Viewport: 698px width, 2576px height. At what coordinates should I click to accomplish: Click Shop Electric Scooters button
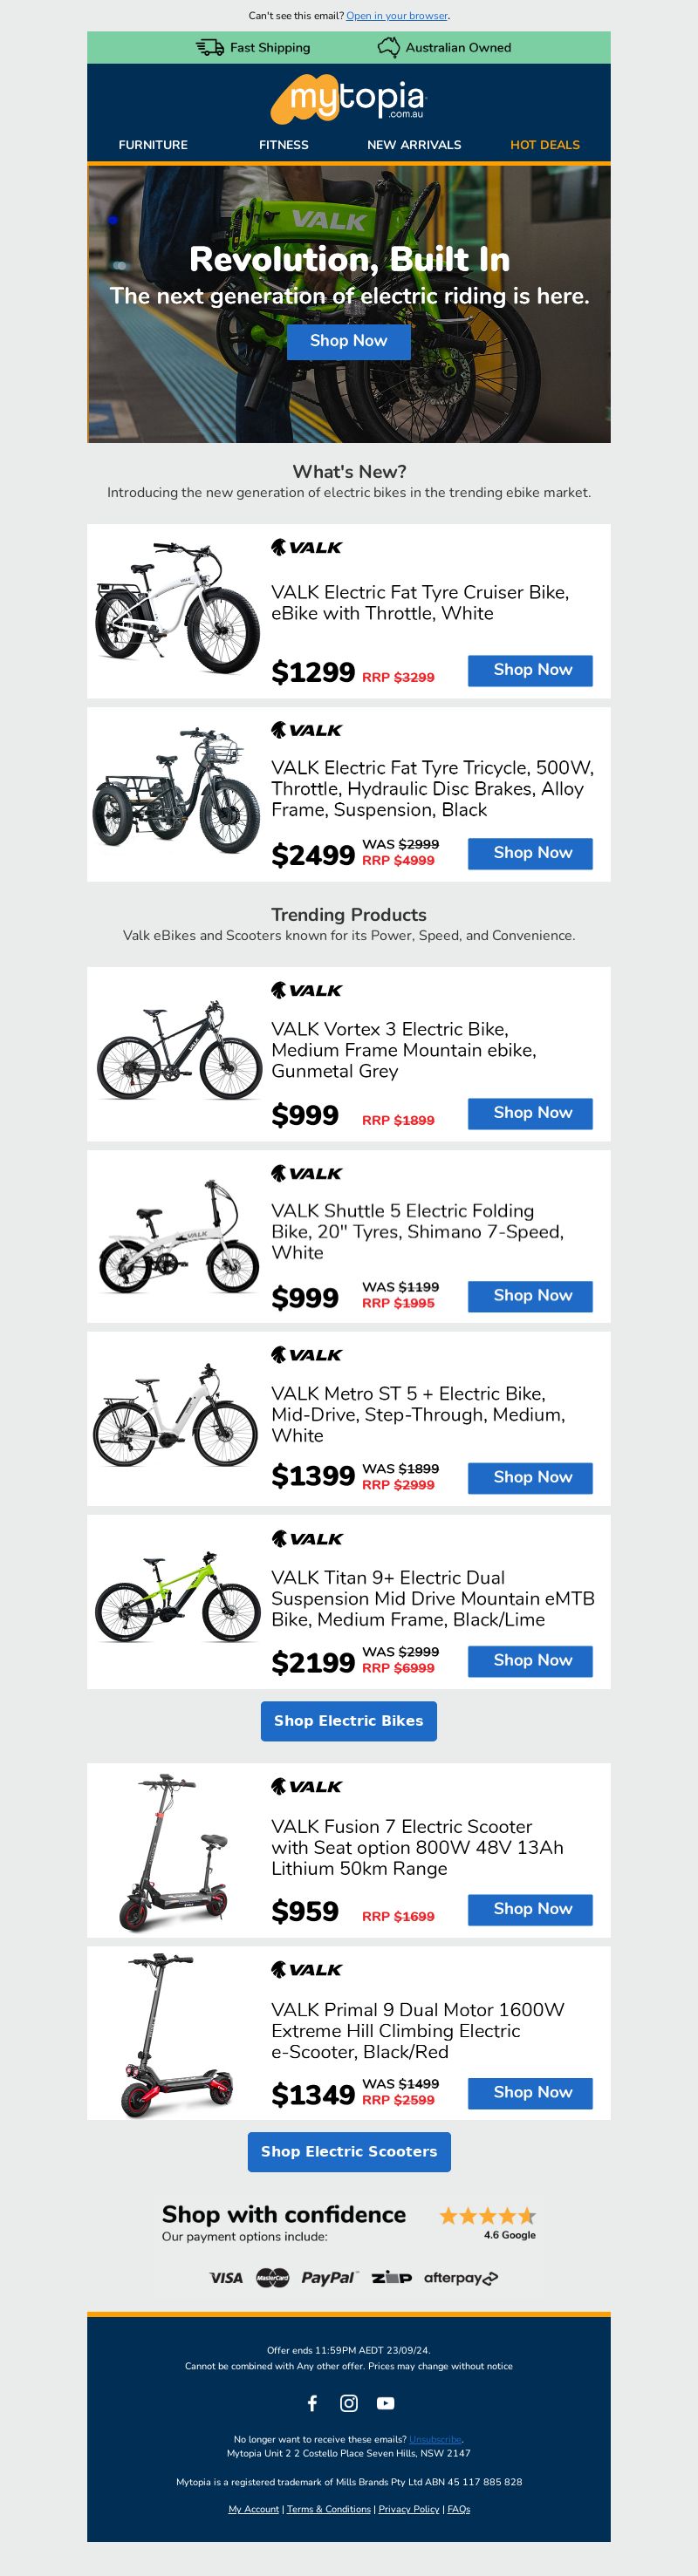(x=349, y=2151)
